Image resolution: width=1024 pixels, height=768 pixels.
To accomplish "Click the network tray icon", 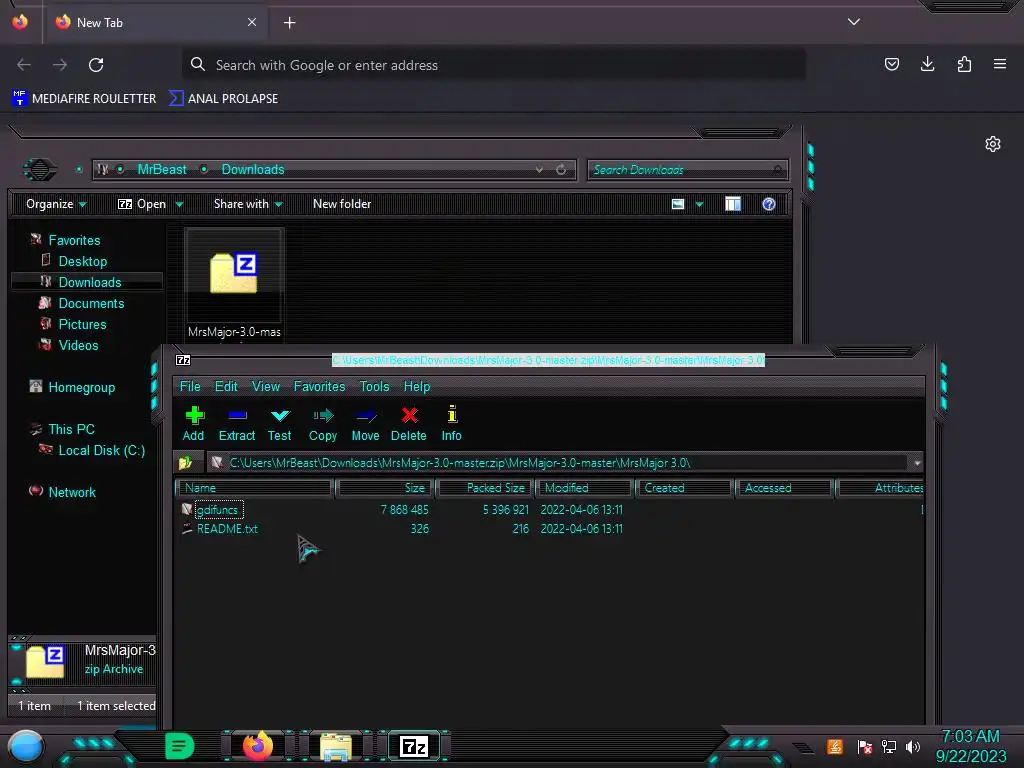I will 888,746.
